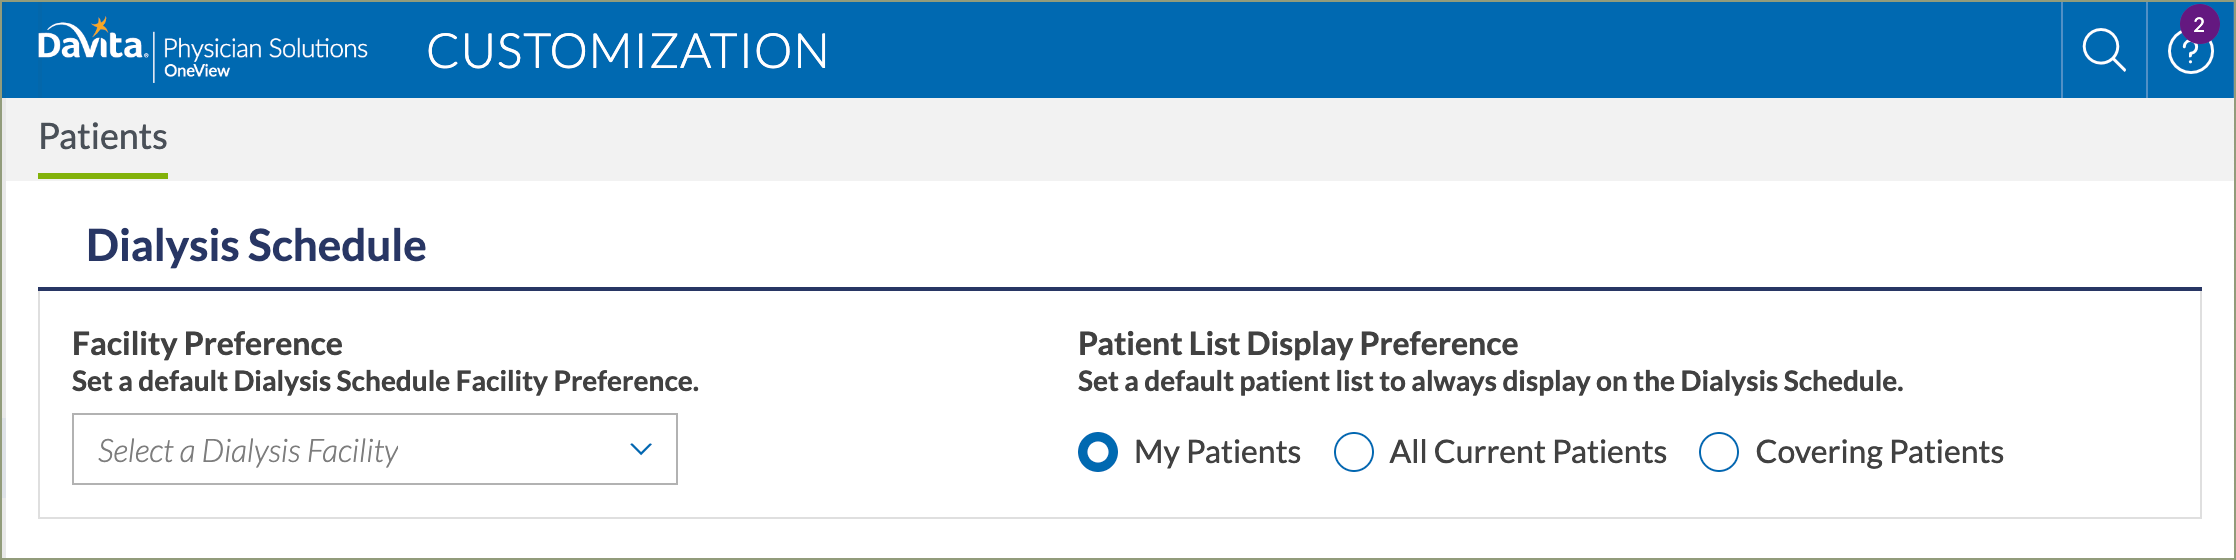Click the default patient list description text
The image size is (2236, 560).
pos(1490,381)
